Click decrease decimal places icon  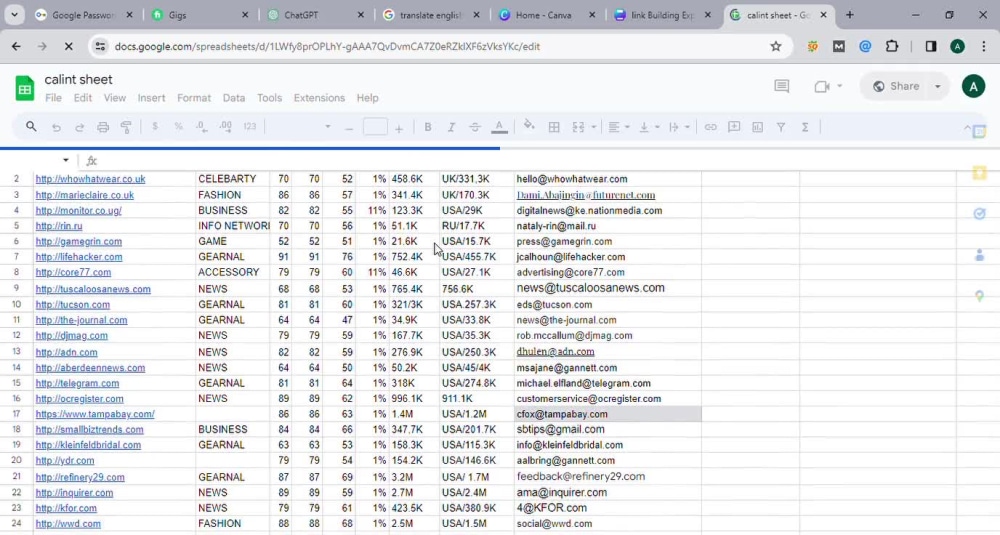pyautogui.click(x=202, y=127)
